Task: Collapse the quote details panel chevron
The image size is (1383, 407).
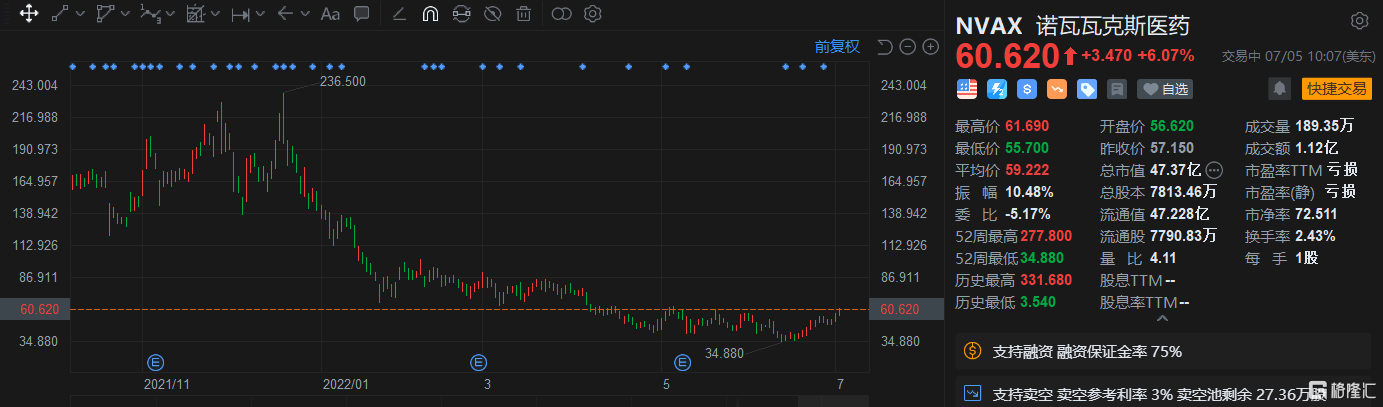Action: [x=1162, y=320]
